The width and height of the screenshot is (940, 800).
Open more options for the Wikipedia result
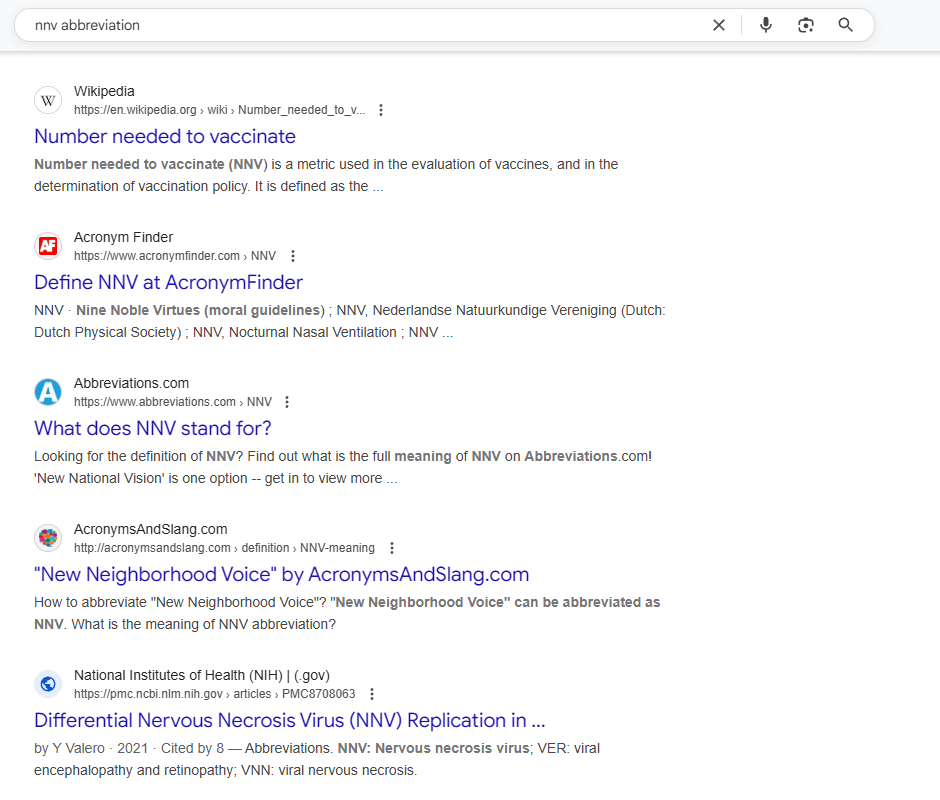click(x=381, y=110)
